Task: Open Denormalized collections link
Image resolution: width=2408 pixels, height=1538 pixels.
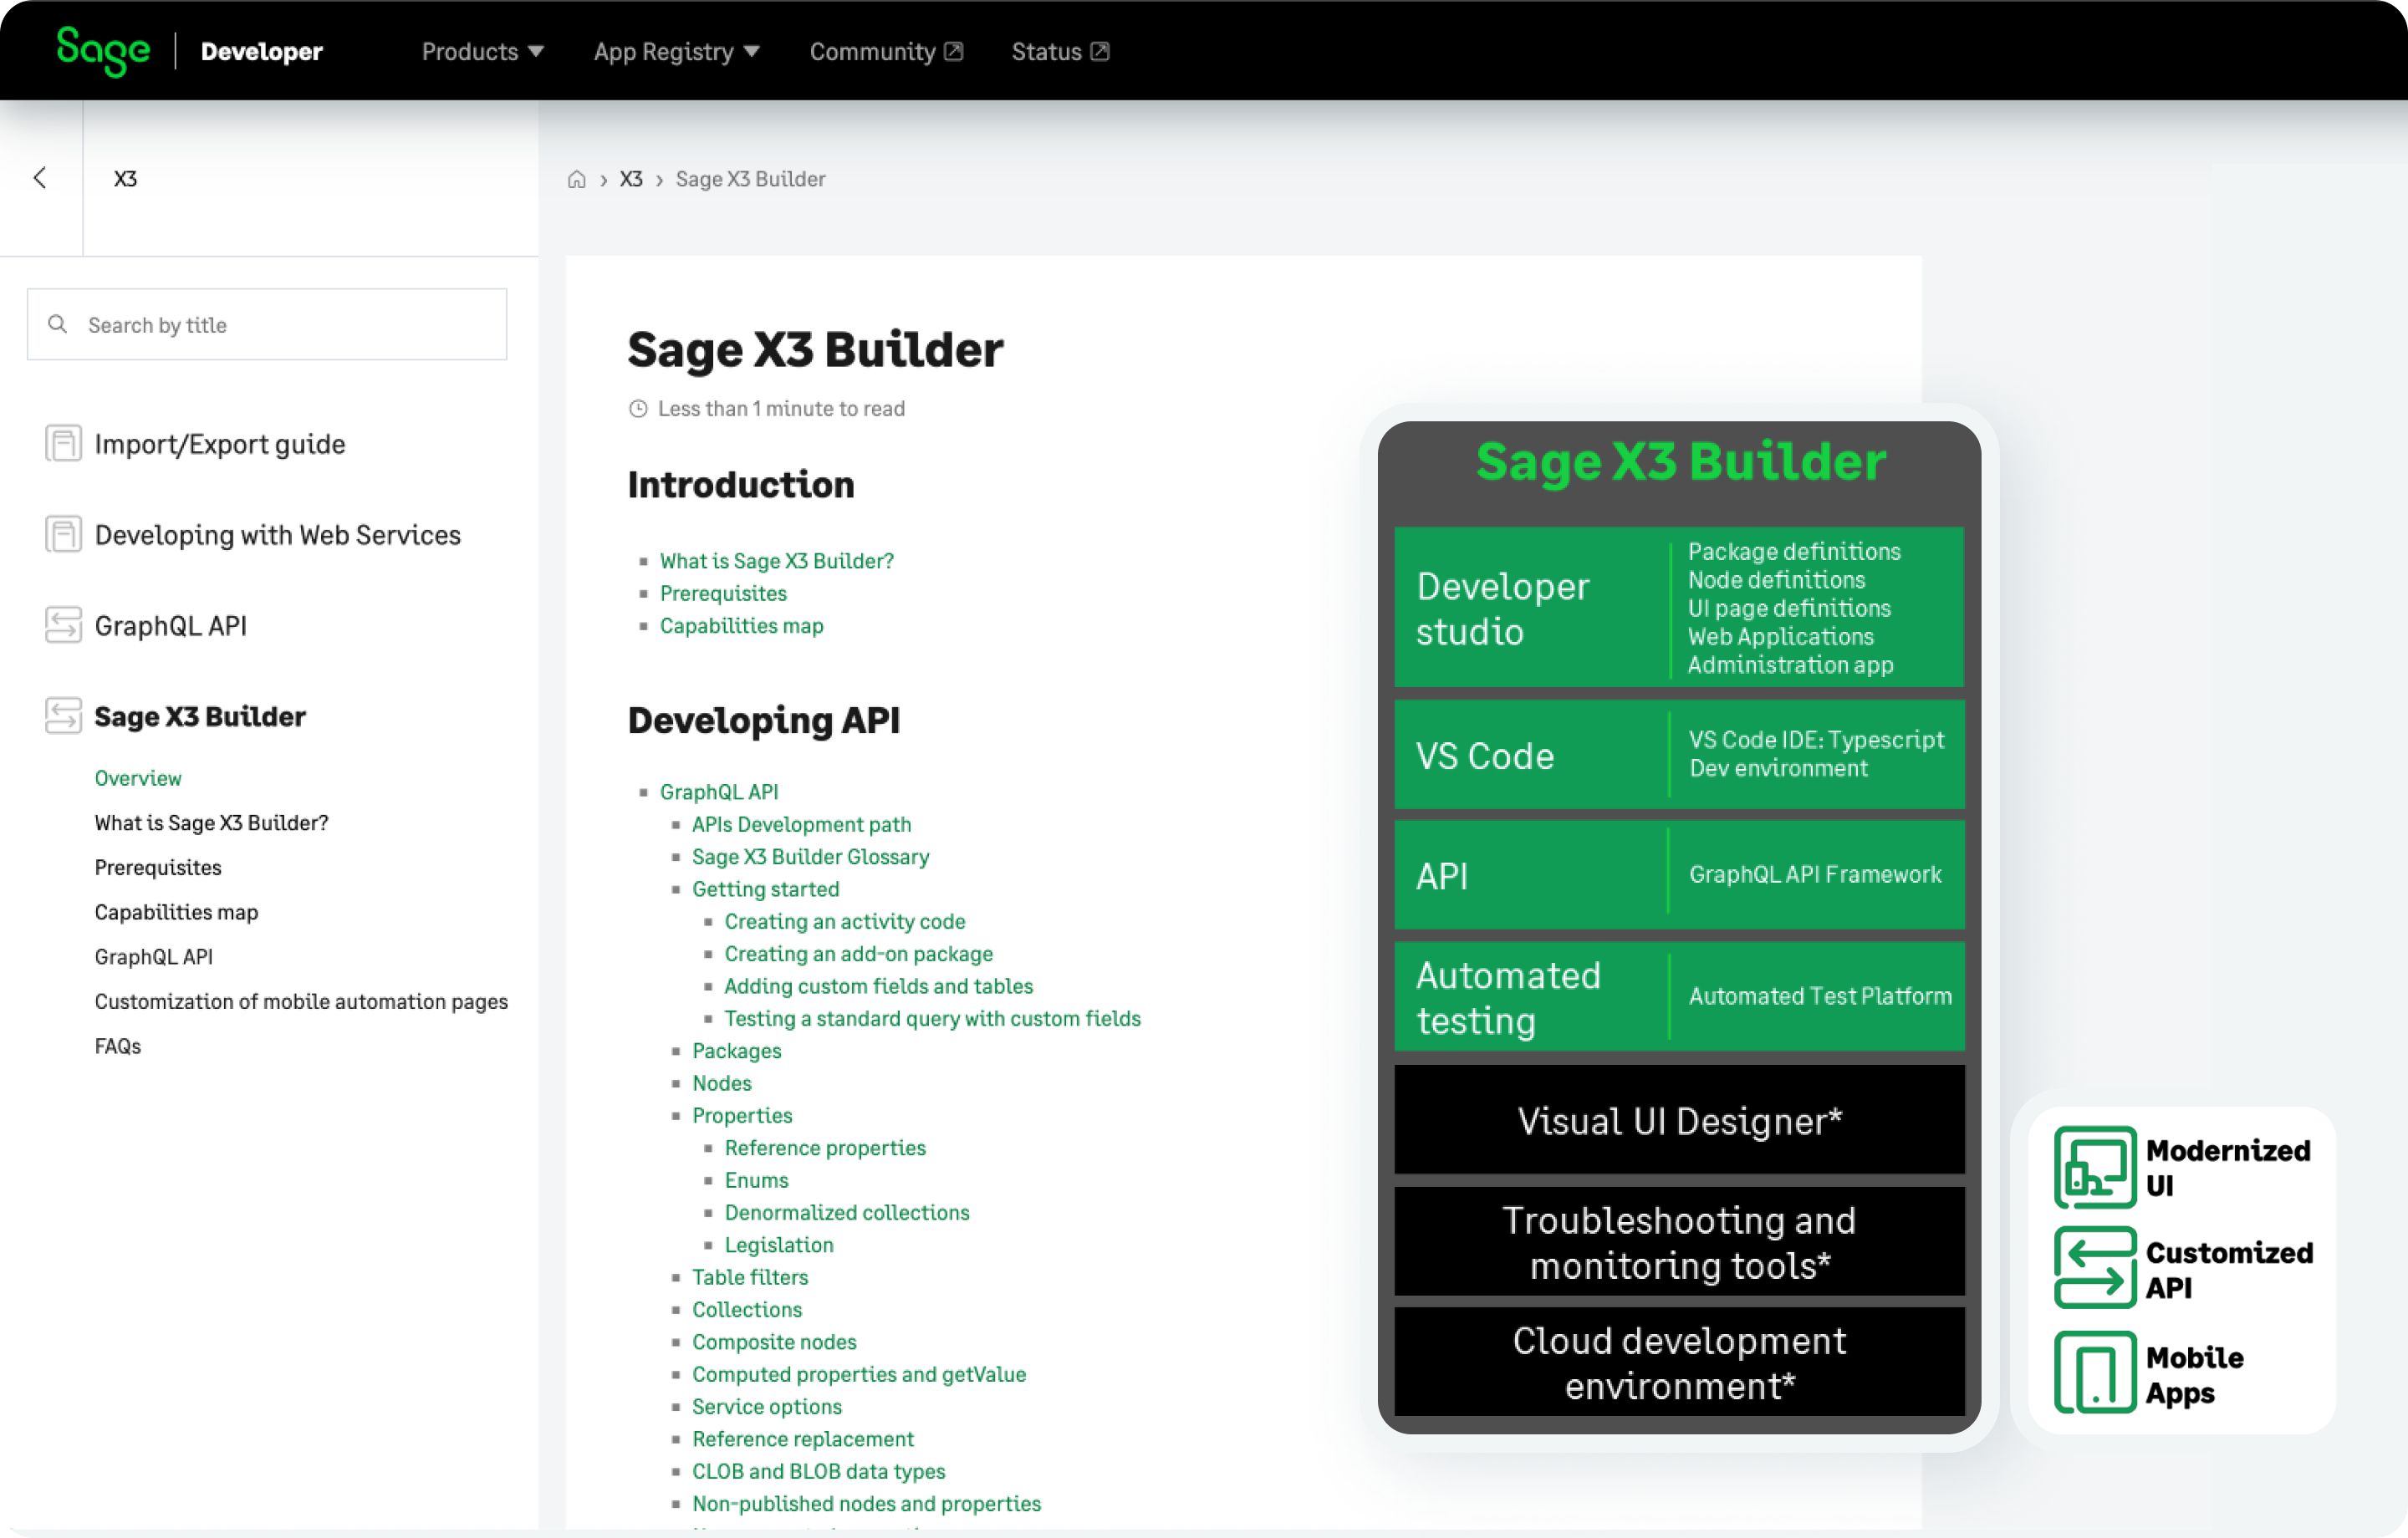Action: click(x=847, y=1212)
